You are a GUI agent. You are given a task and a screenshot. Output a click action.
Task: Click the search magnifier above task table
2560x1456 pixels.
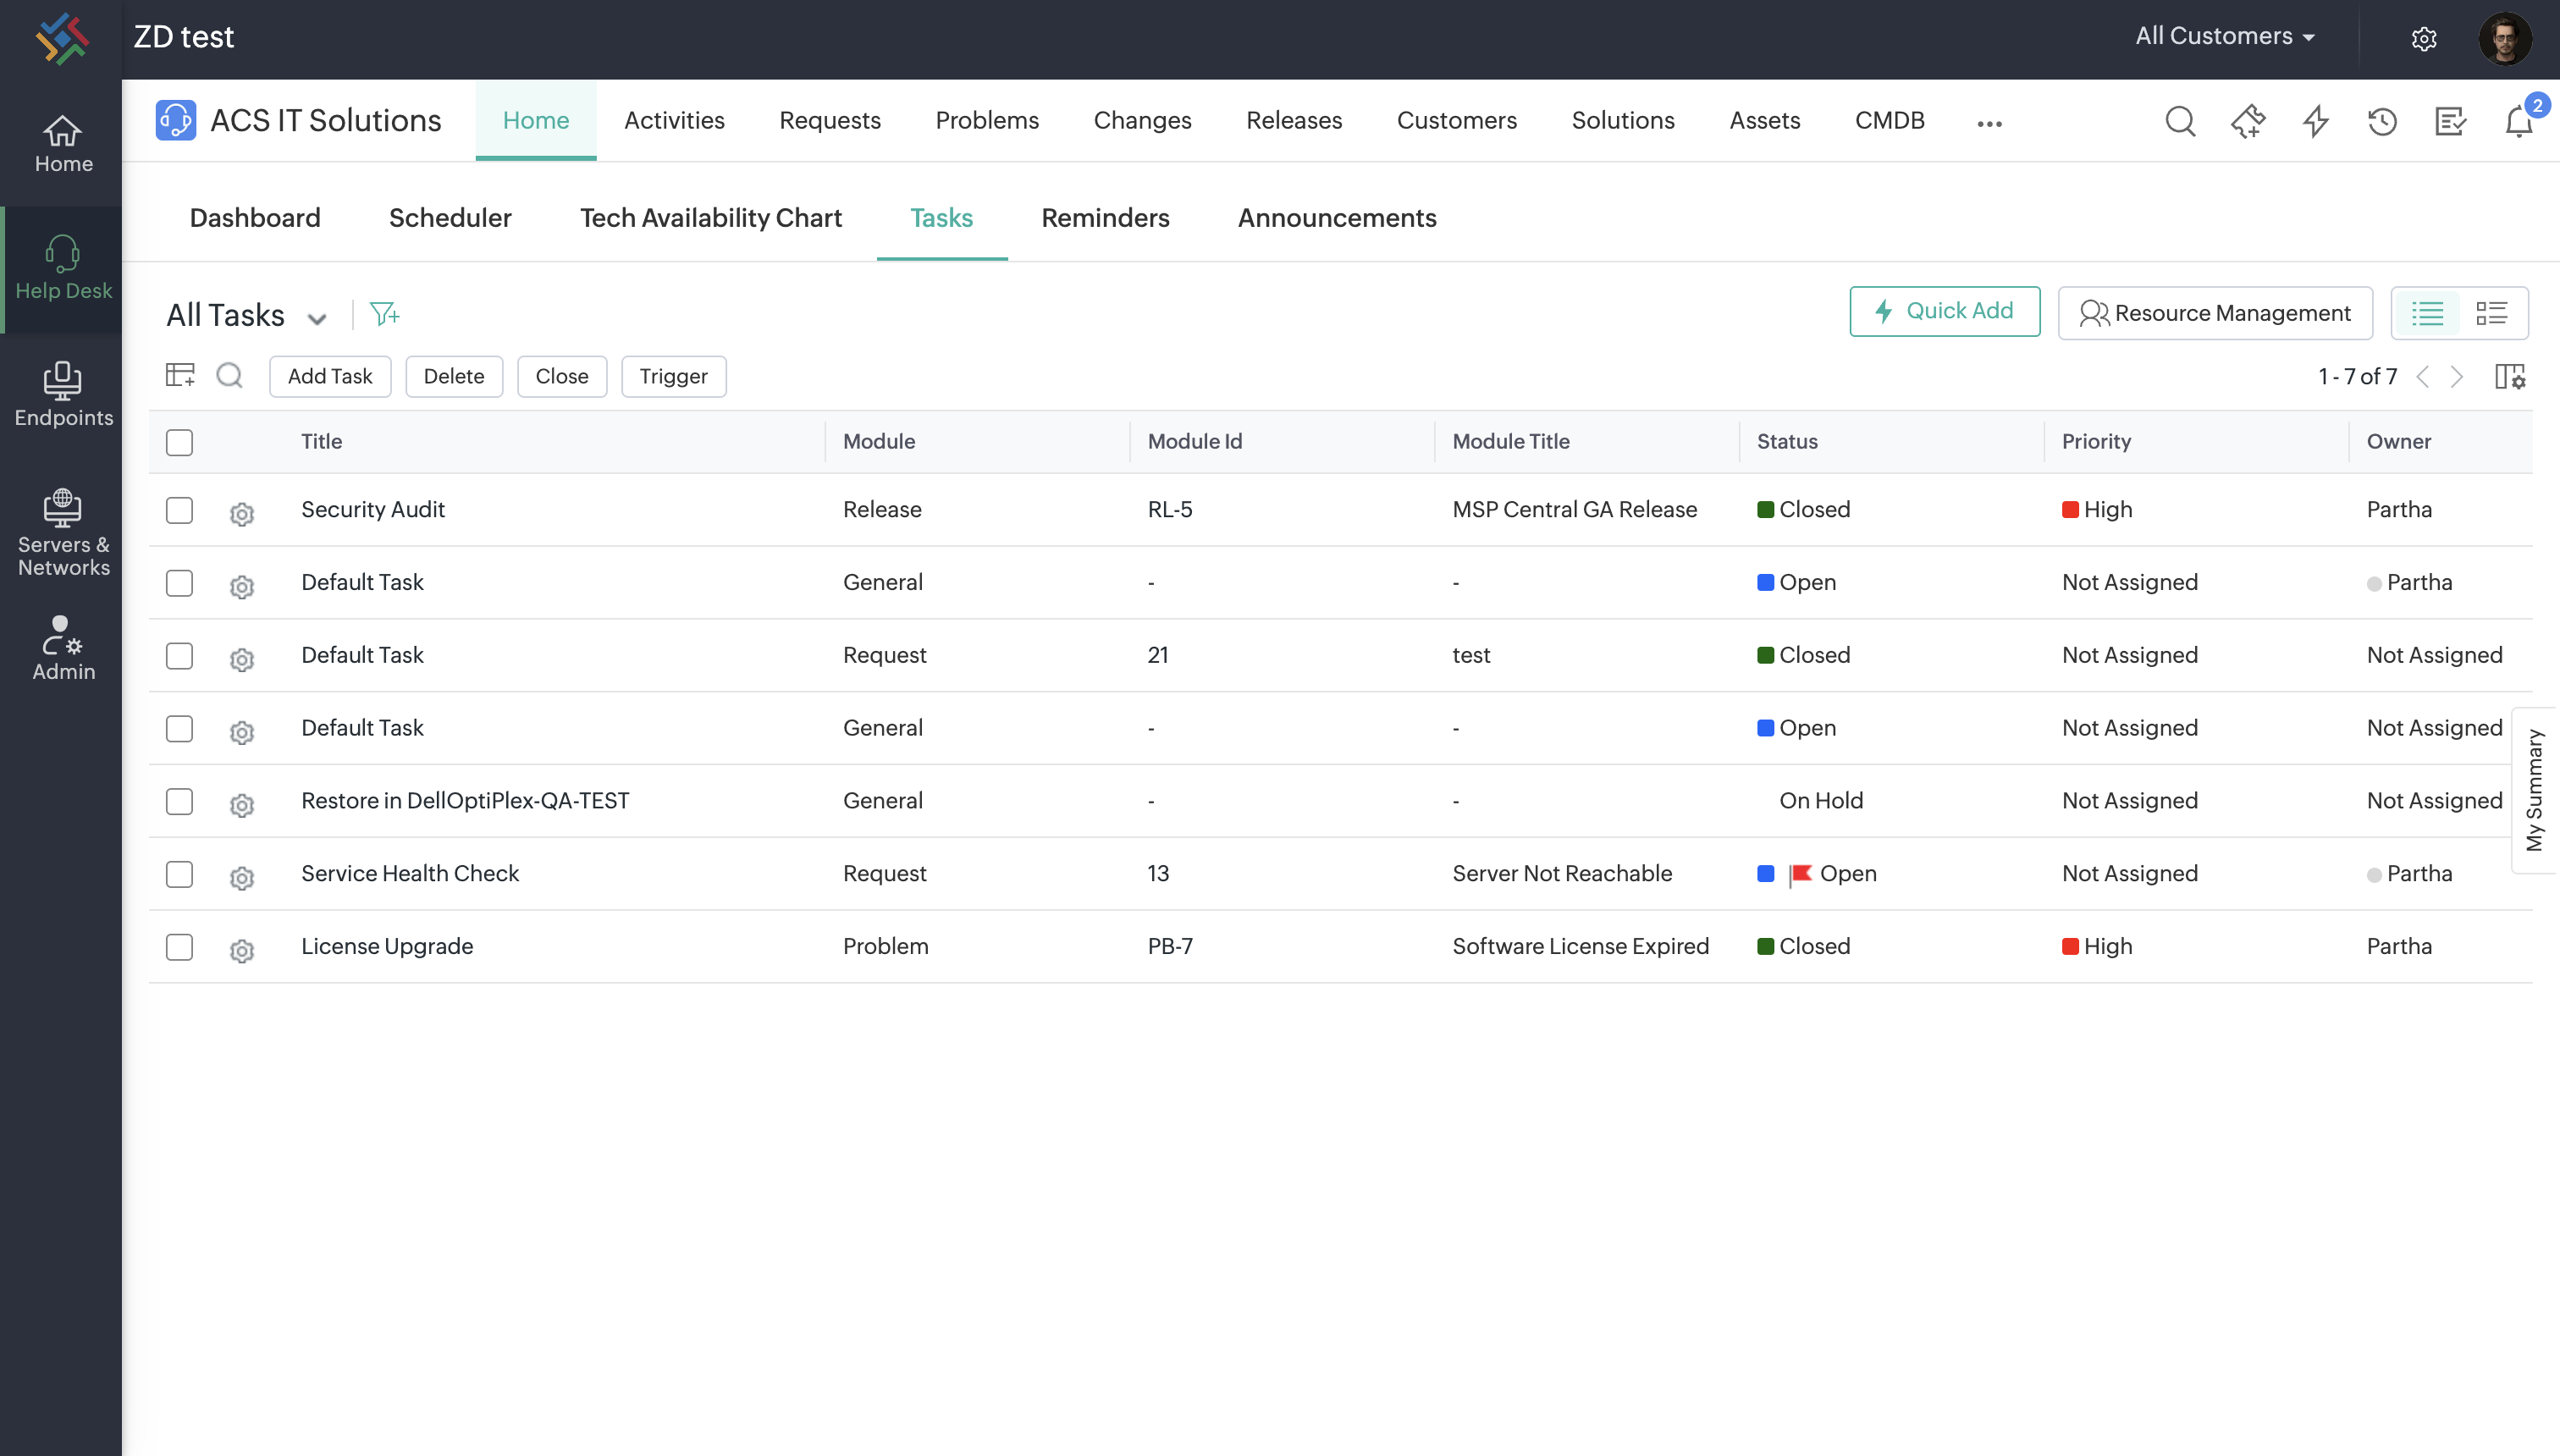click(x=229, y=376)
